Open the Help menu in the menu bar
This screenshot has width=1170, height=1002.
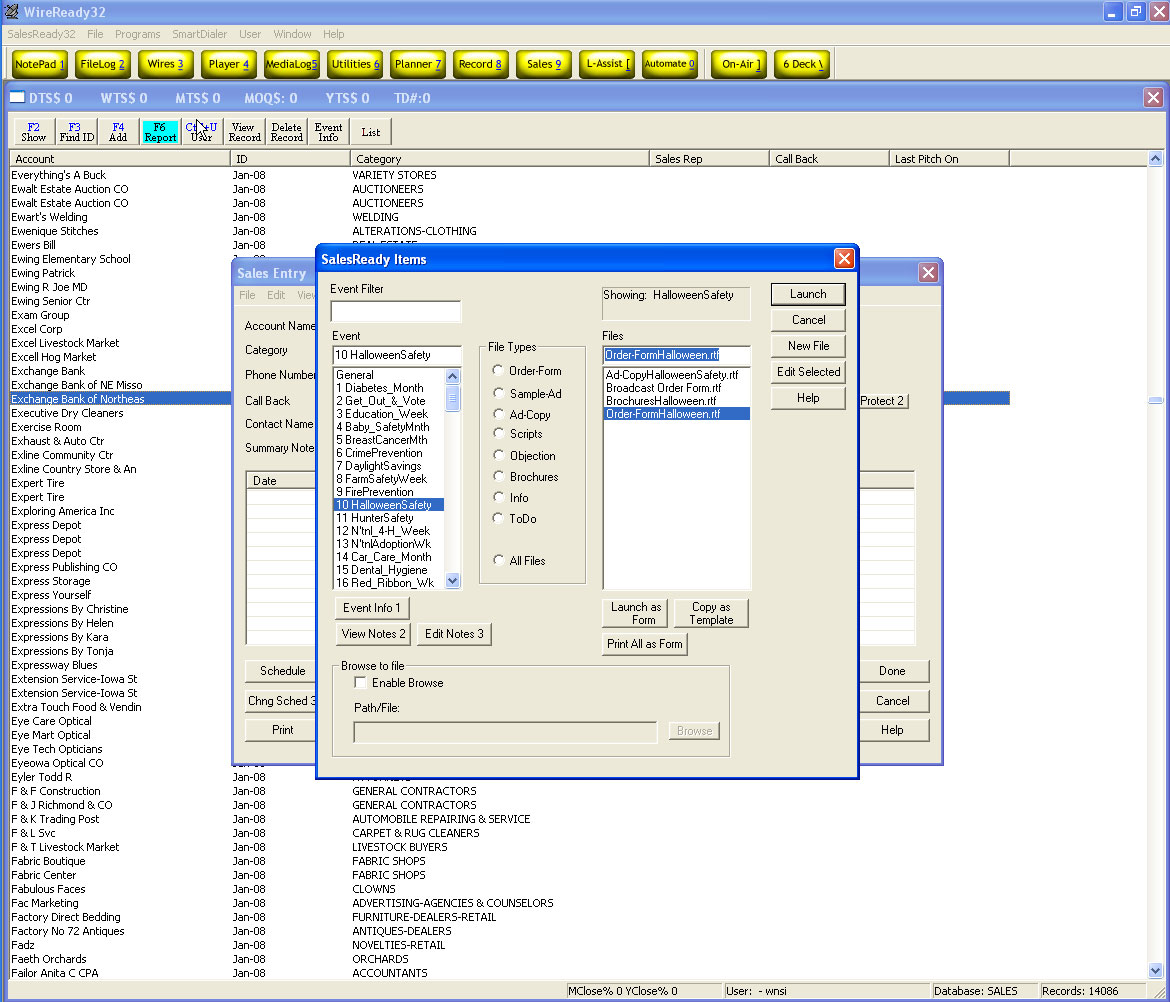[x=333, y=34]
